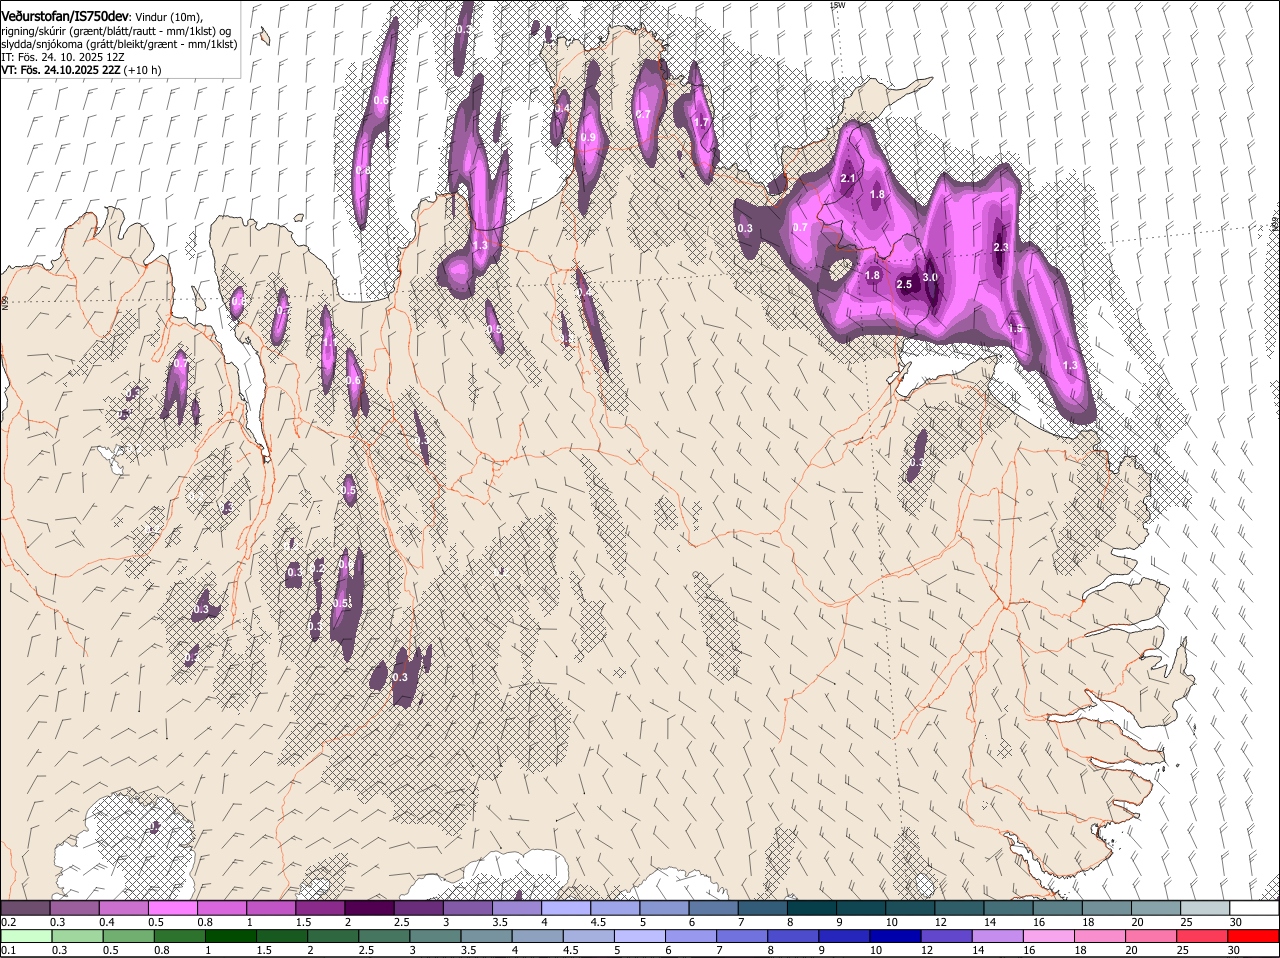Click the "IT: Fös. 24. 10. 2025 12Z" line

63,57
